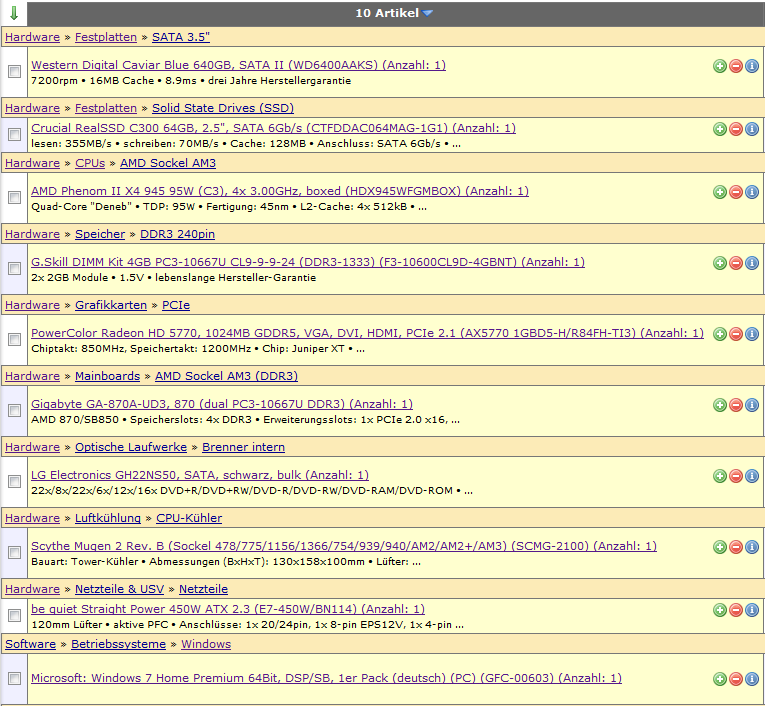Show info for Scythe Mugen 2 cooler
The image size is (765, 706).
click(x=752, y=547)
